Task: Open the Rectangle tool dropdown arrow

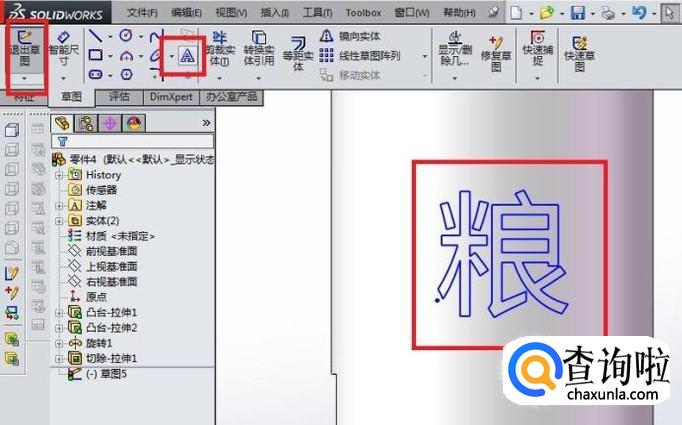Action: click(110, 56)
